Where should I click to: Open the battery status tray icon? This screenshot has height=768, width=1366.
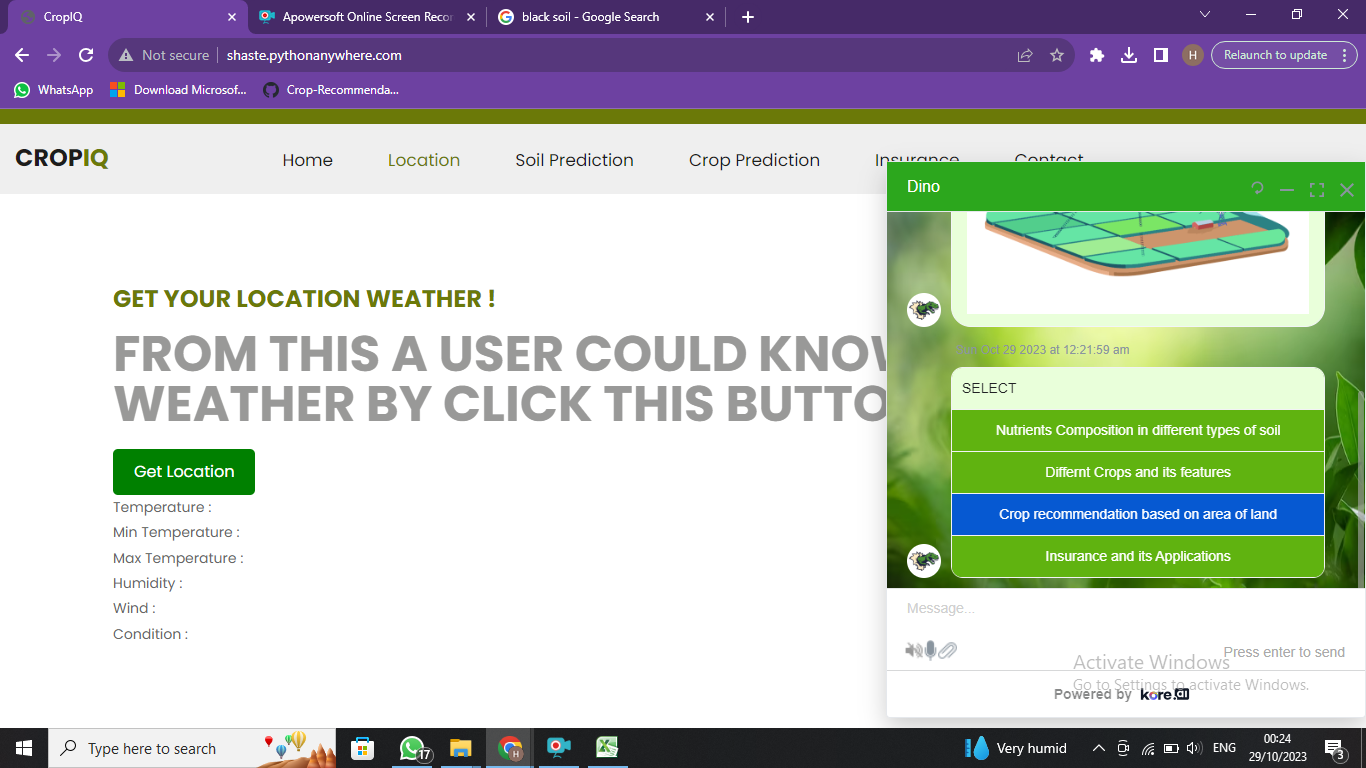[1169, 748]
